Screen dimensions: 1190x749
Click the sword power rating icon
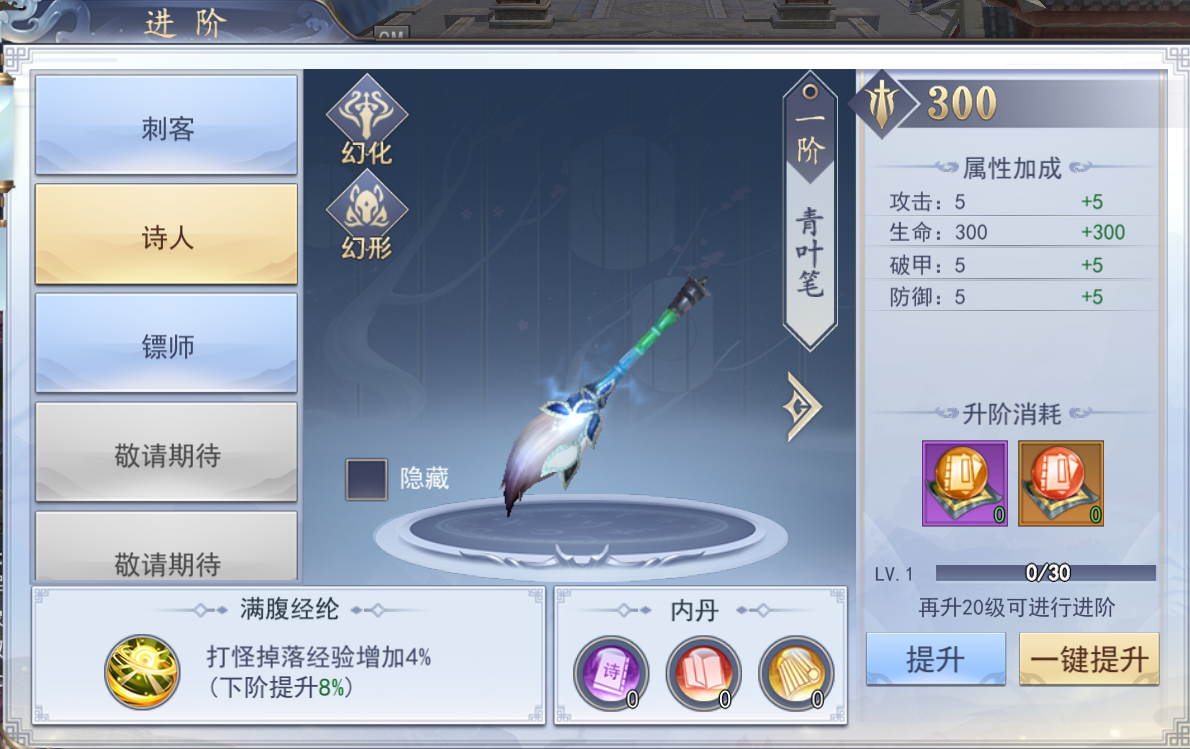(x=881, y=103)
